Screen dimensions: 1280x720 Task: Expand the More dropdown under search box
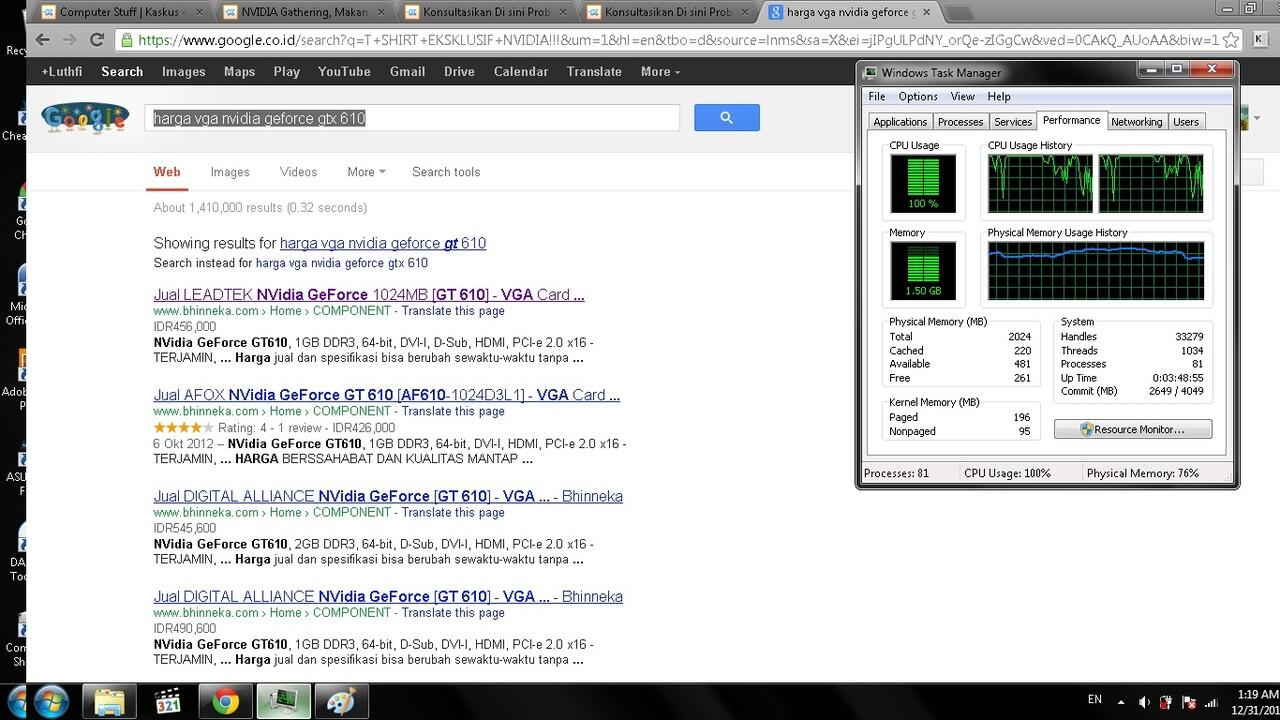coord(366,172)
